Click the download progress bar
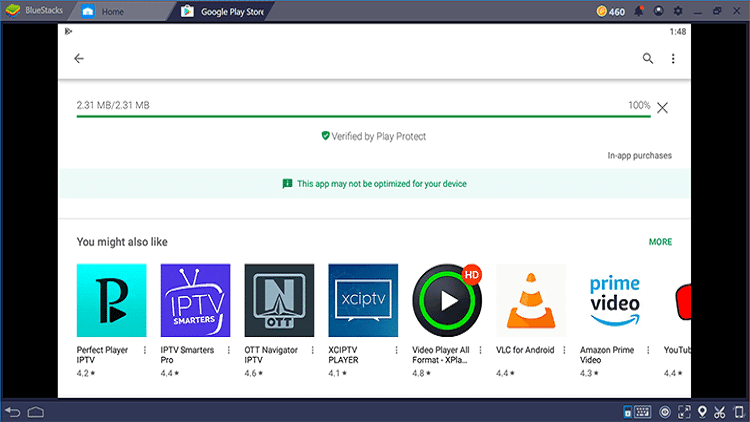750x422 pixels. [364, 116]
